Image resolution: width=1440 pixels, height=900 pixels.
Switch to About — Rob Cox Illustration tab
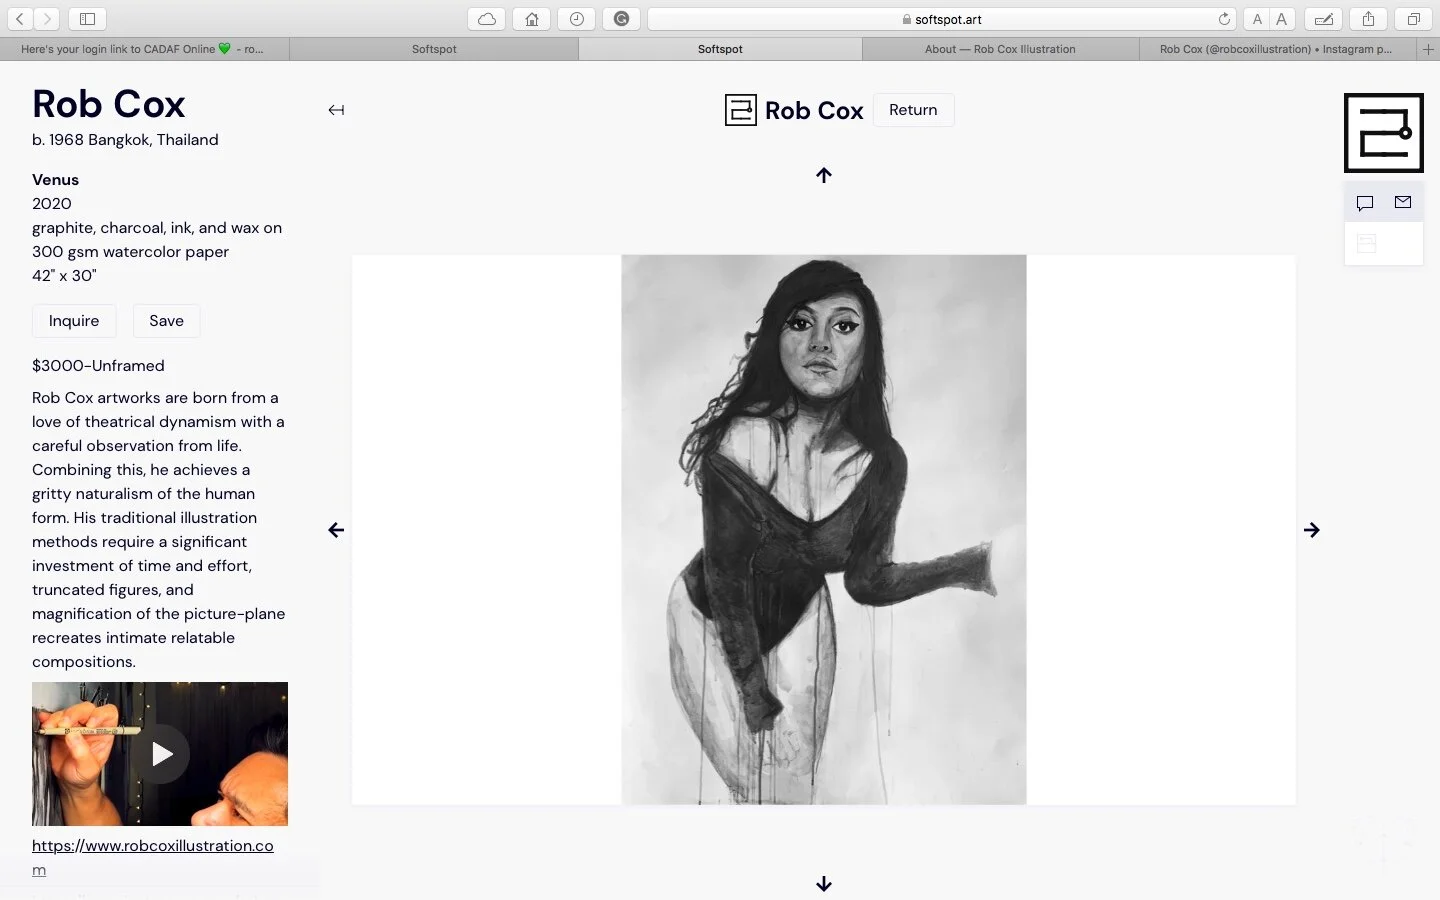[x=1000, y=49]
